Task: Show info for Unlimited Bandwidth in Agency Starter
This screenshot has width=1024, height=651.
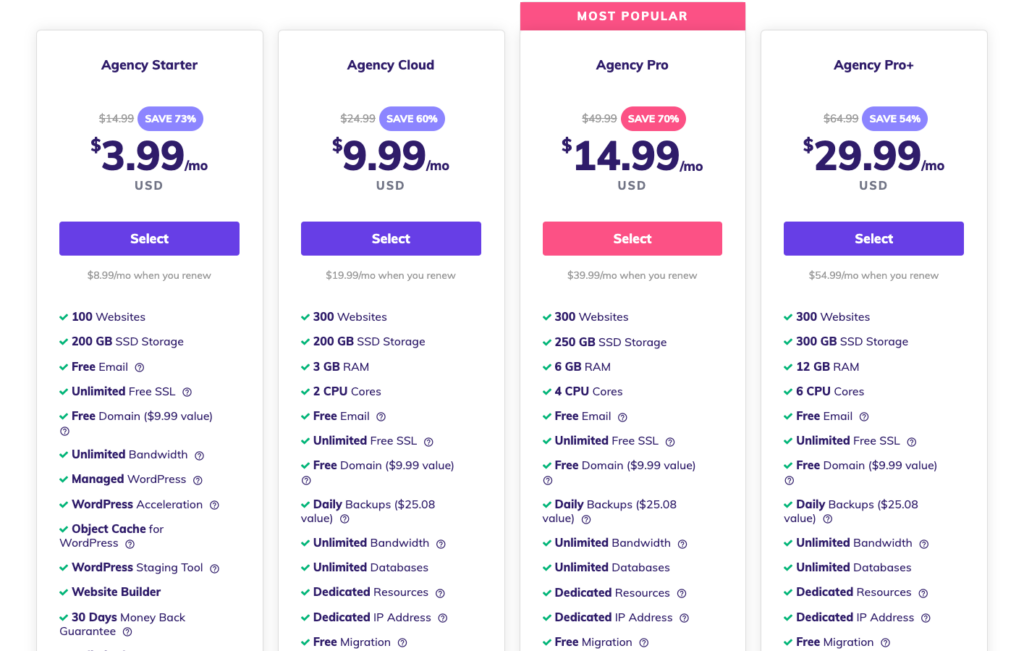Action: pyautogui.click(x=199, y=455)
